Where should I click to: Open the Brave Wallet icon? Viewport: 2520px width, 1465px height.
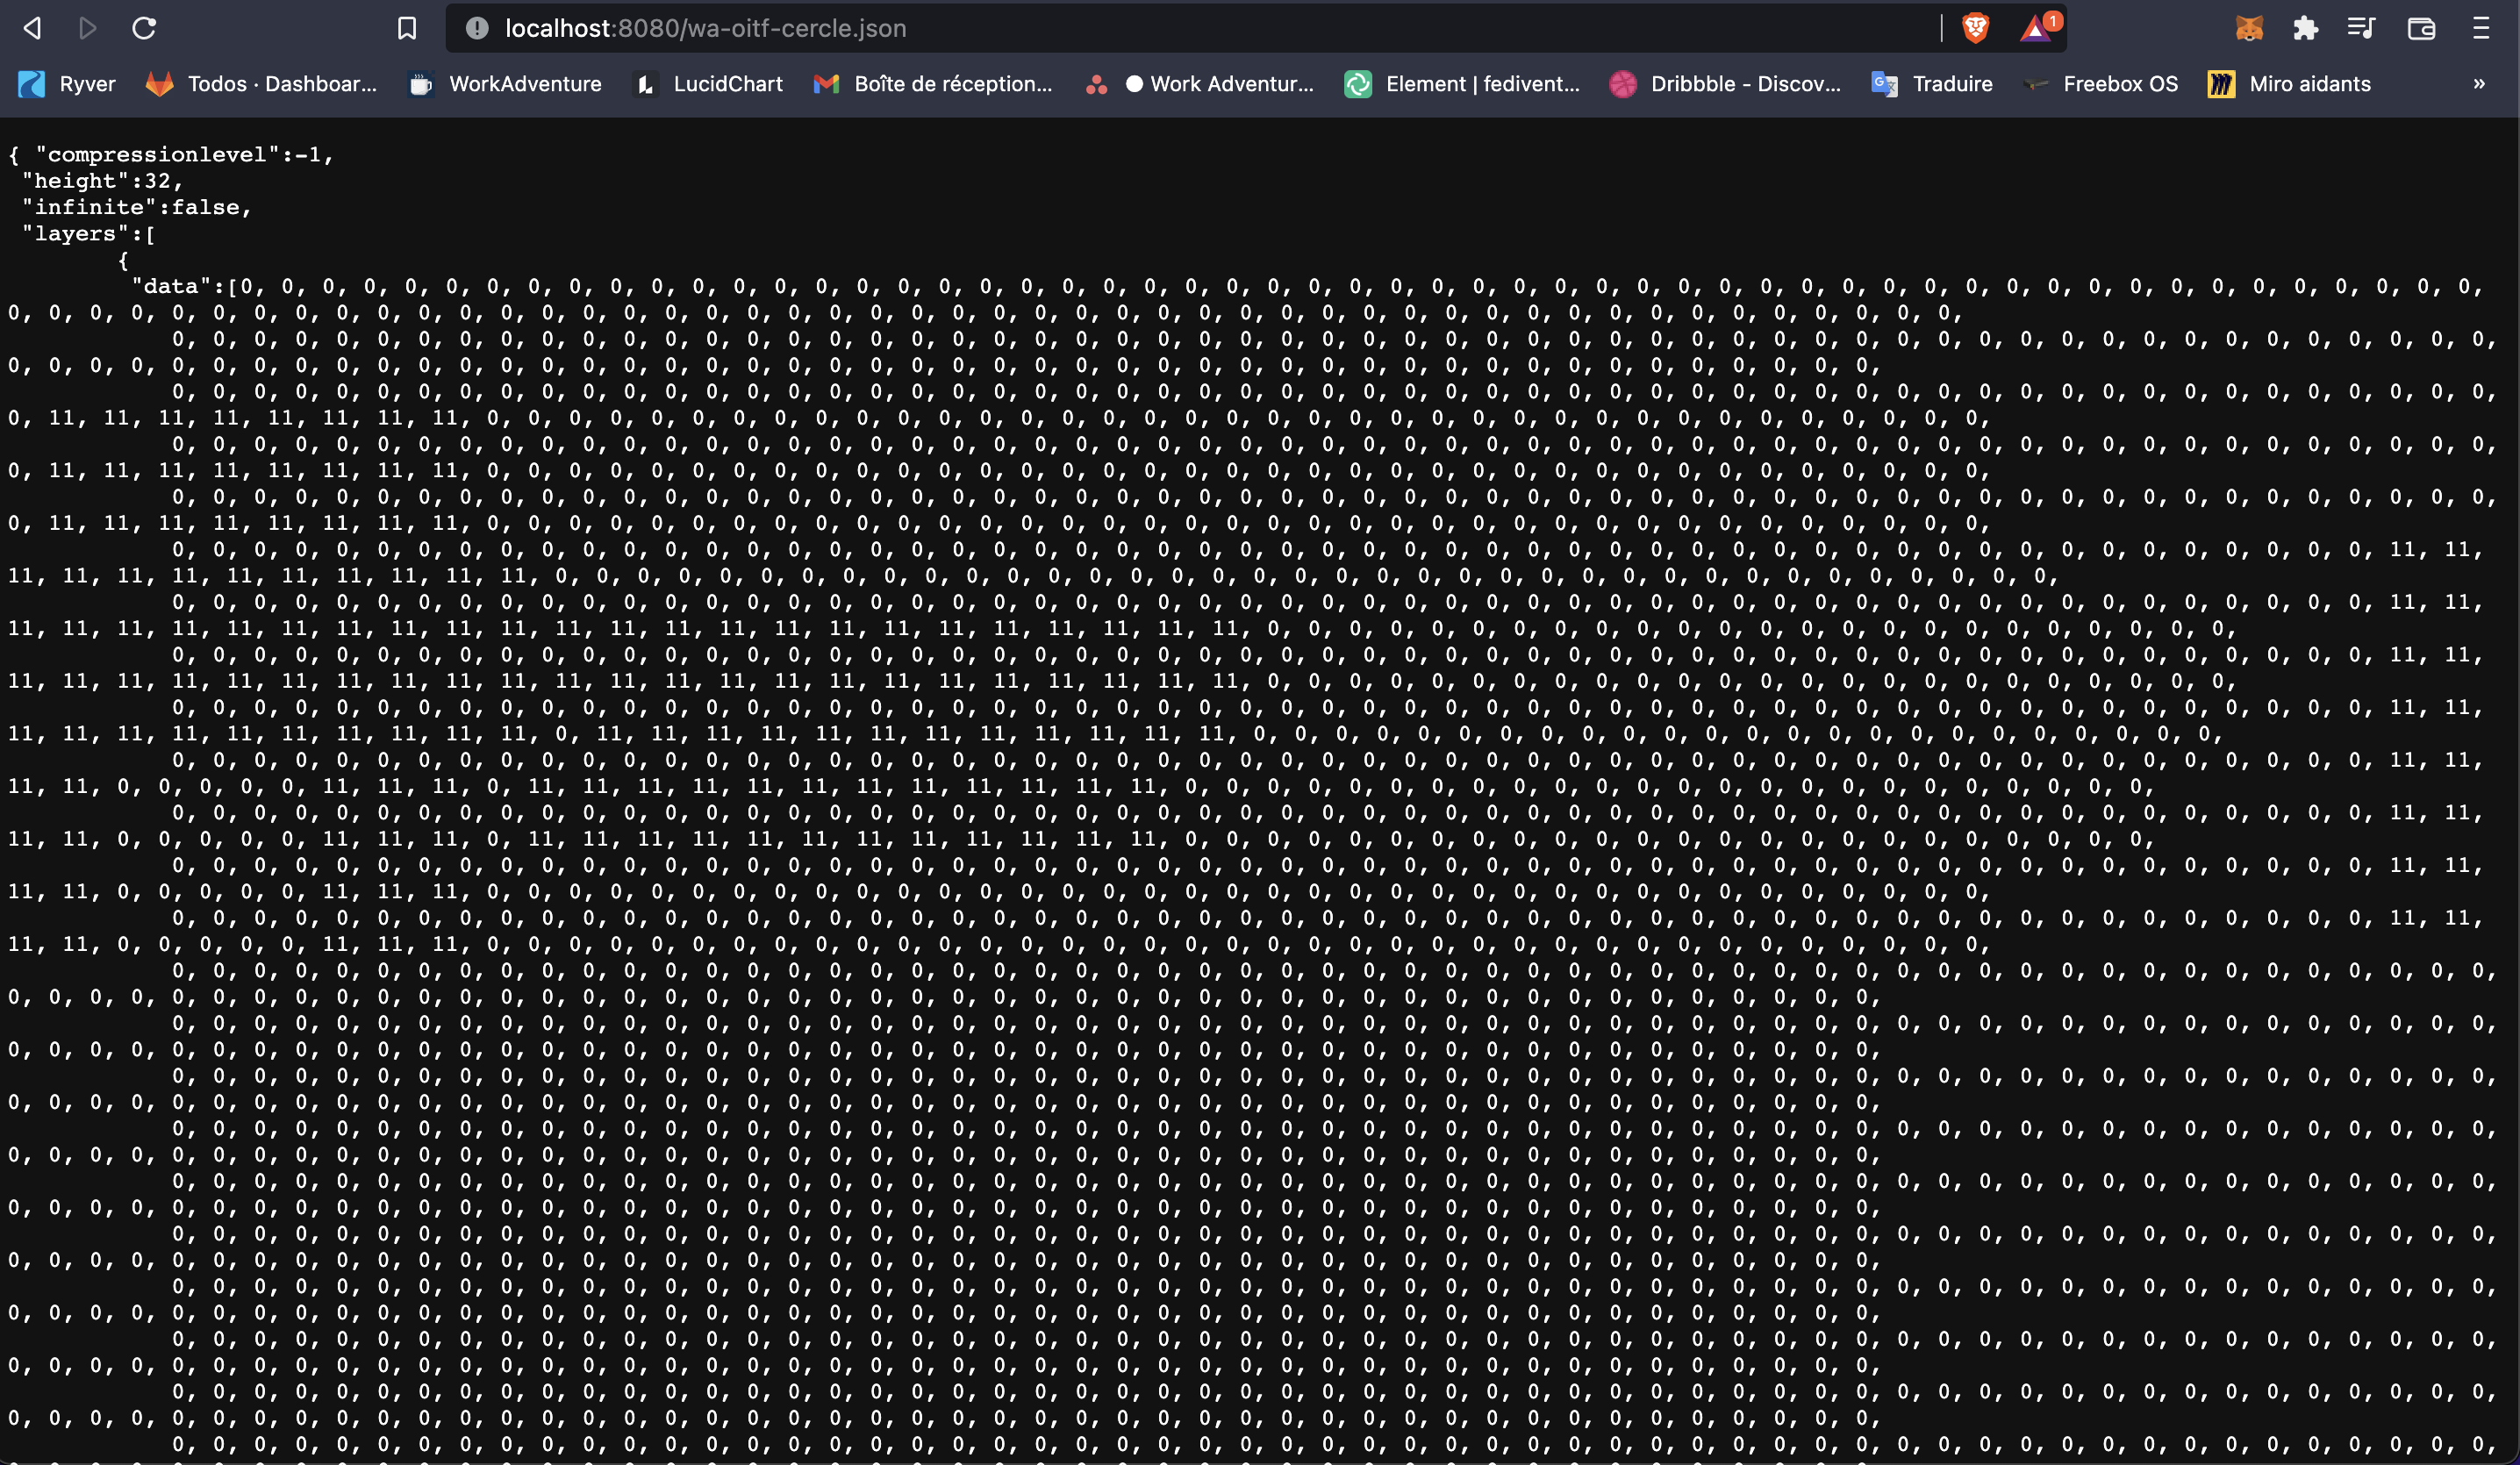(x=2421, y=28)
